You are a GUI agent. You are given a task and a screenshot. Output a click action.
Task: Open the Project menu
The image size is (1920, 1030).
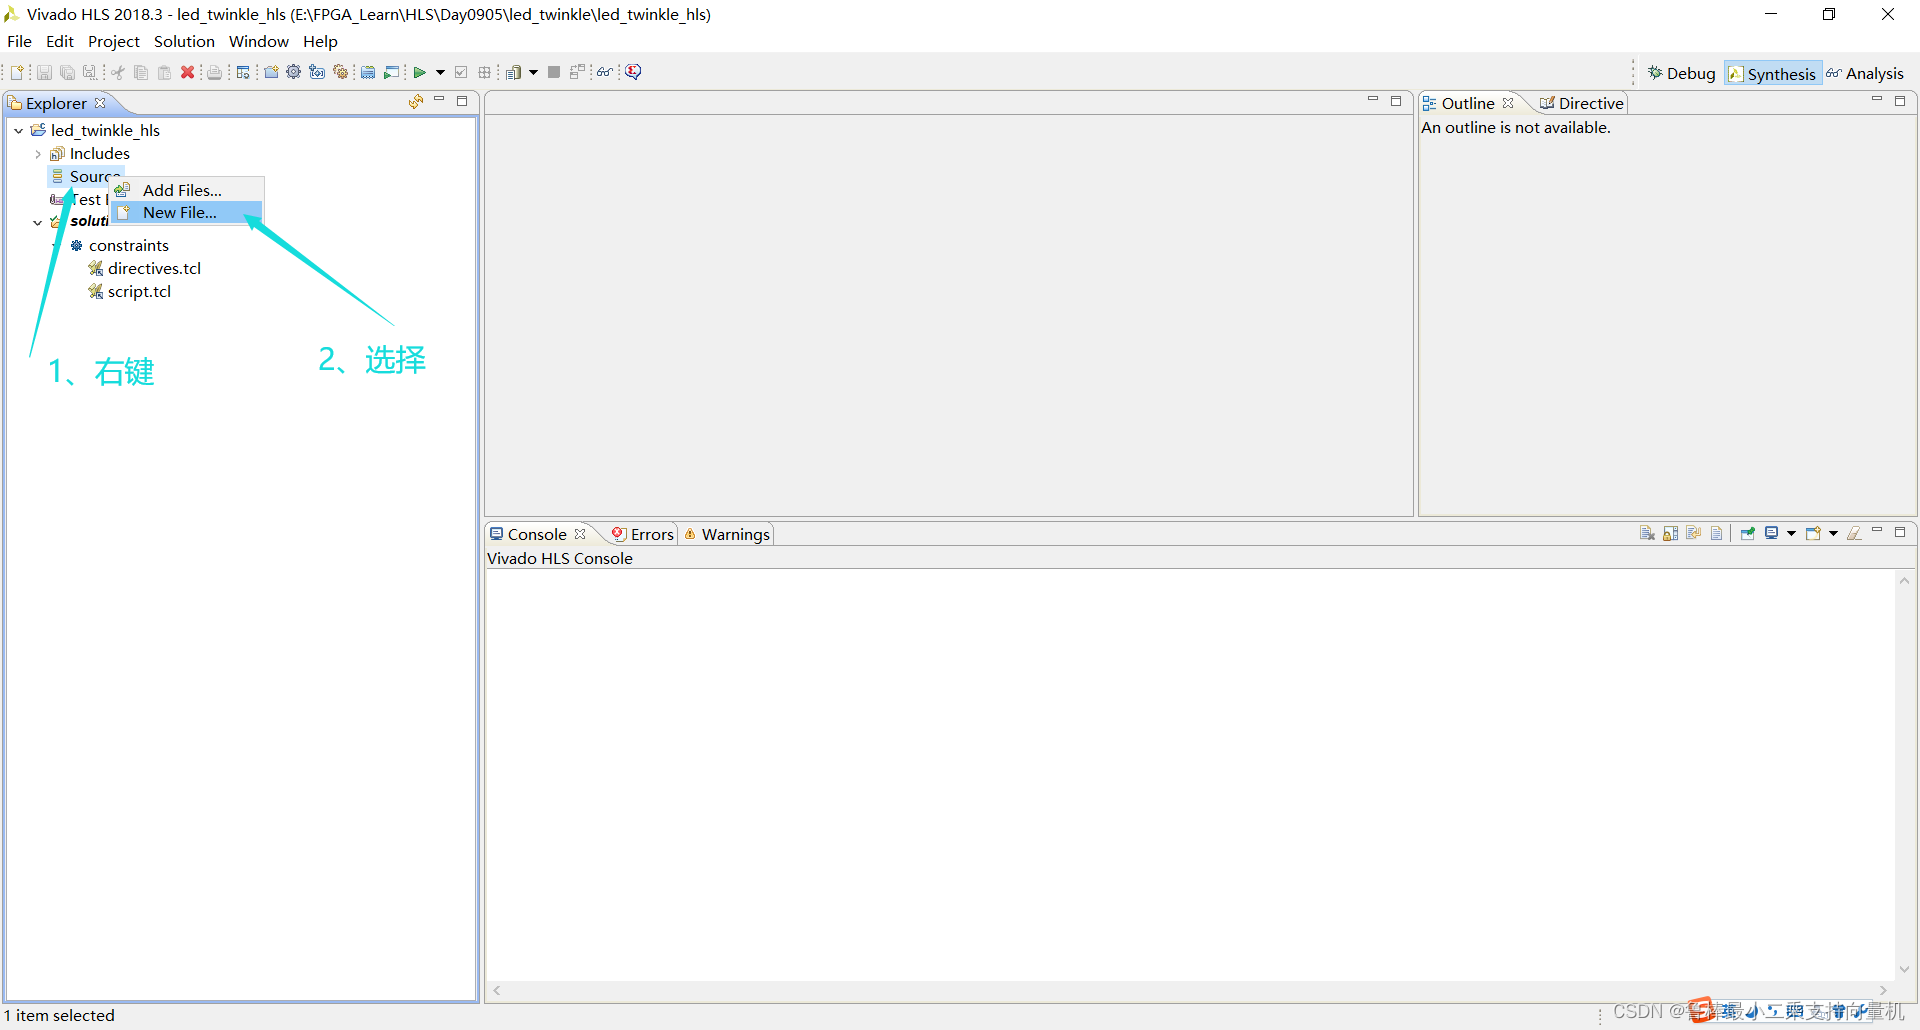tap(114, 42)
